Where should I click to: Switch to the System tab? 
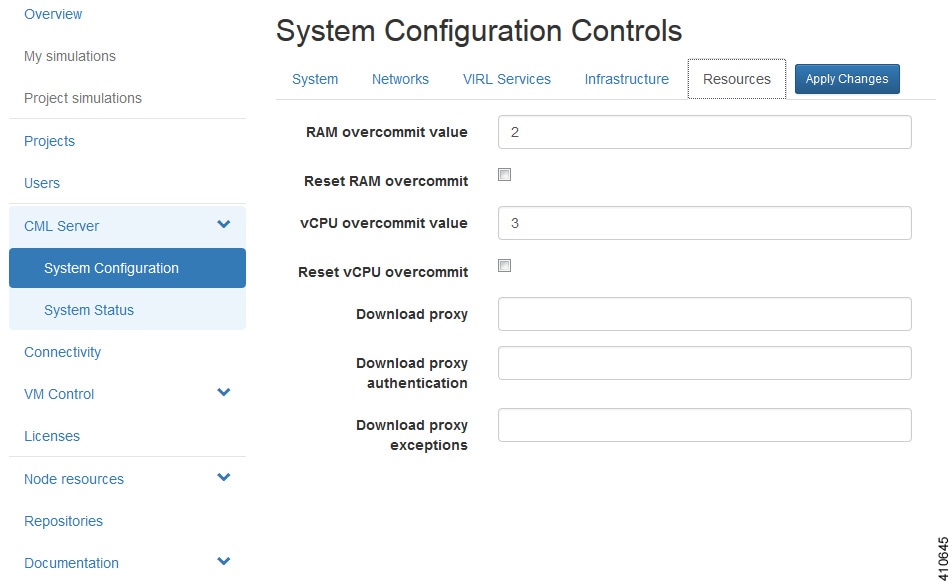pyautogui.click(x=315, y=79)
